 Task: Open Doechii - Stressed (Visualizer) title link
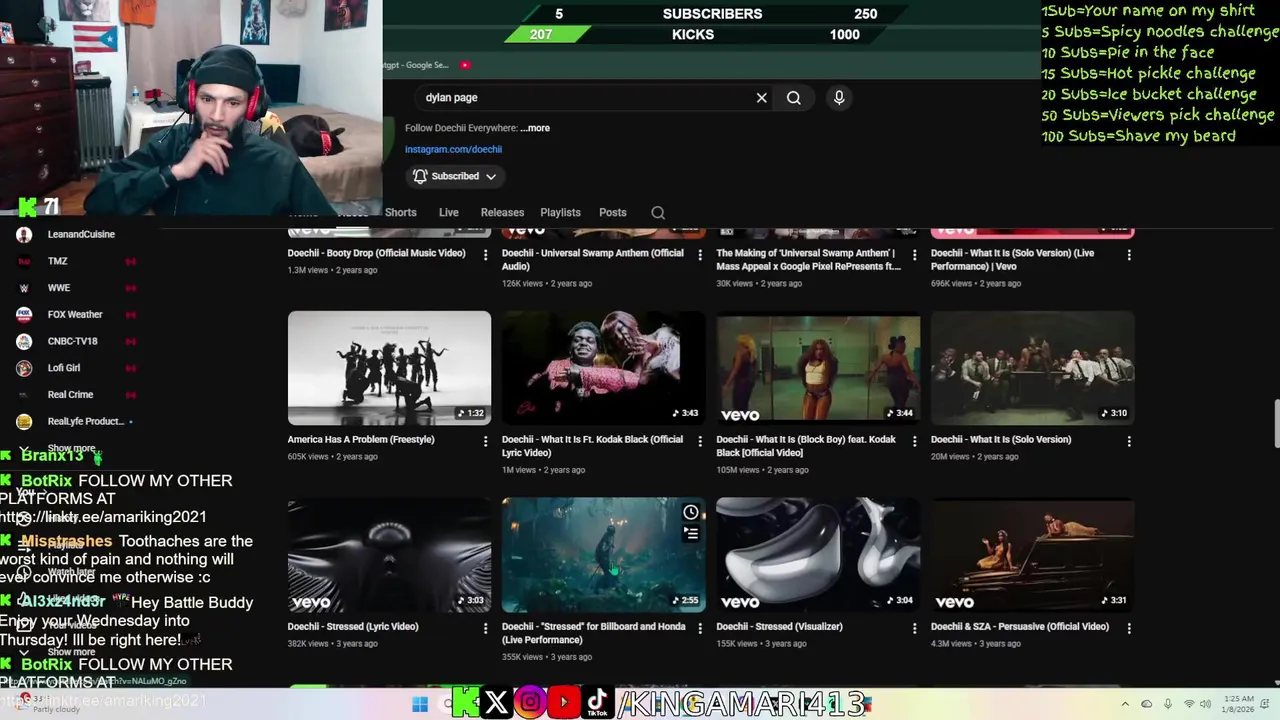pos(779,626)
